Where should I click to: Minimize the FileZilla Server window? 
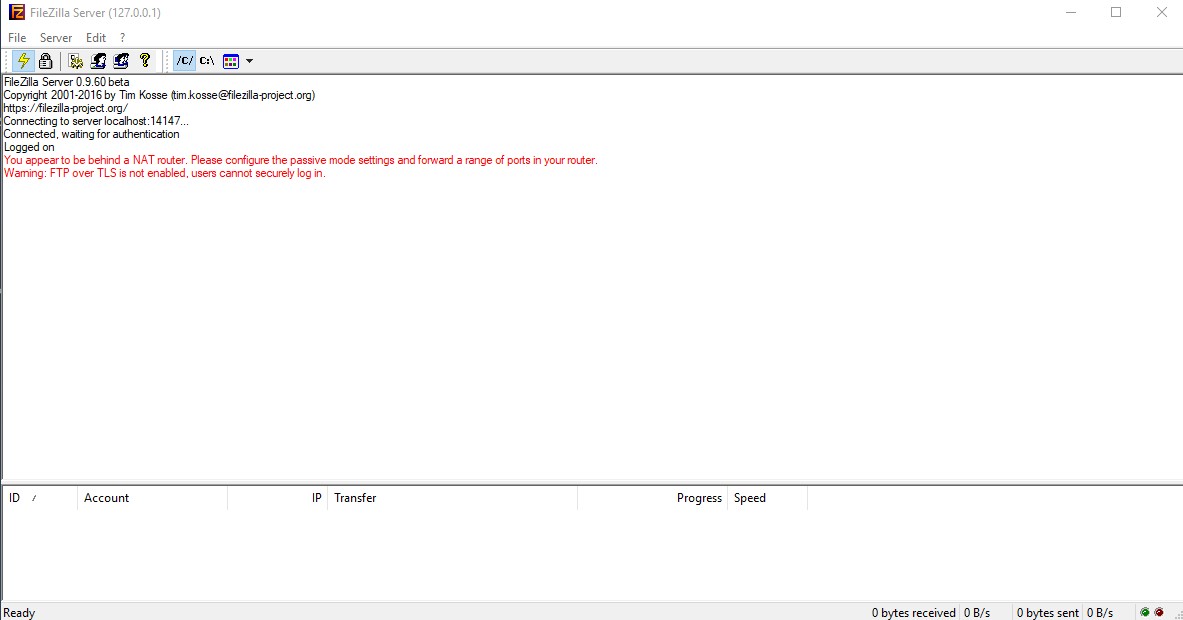coord(1071,13)
